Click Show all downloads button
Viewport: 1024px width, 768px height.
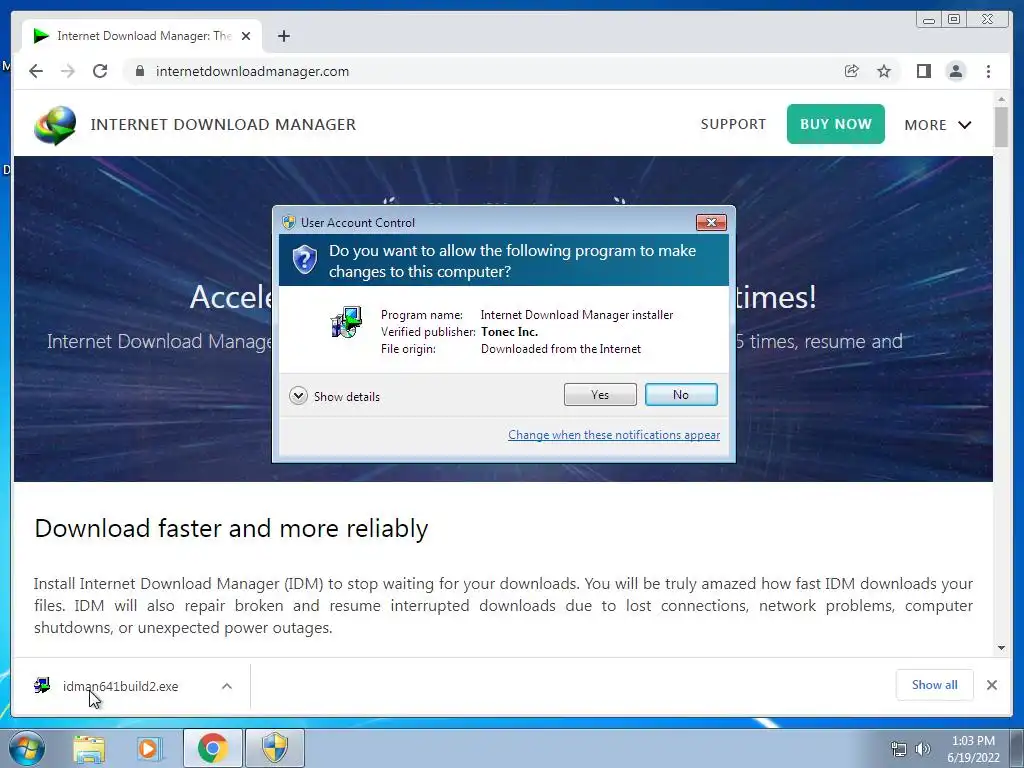click(935, 685)
